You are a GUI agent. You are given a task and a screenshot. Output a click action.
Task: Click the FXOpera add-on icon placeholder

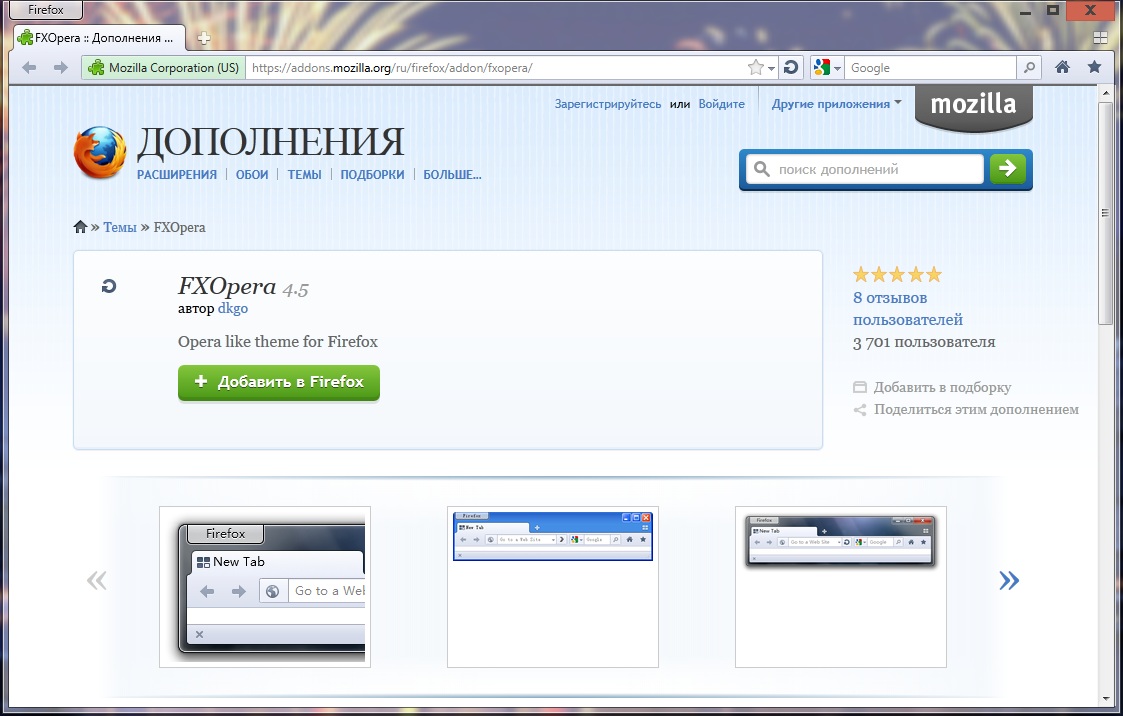(x=109, y=286)
